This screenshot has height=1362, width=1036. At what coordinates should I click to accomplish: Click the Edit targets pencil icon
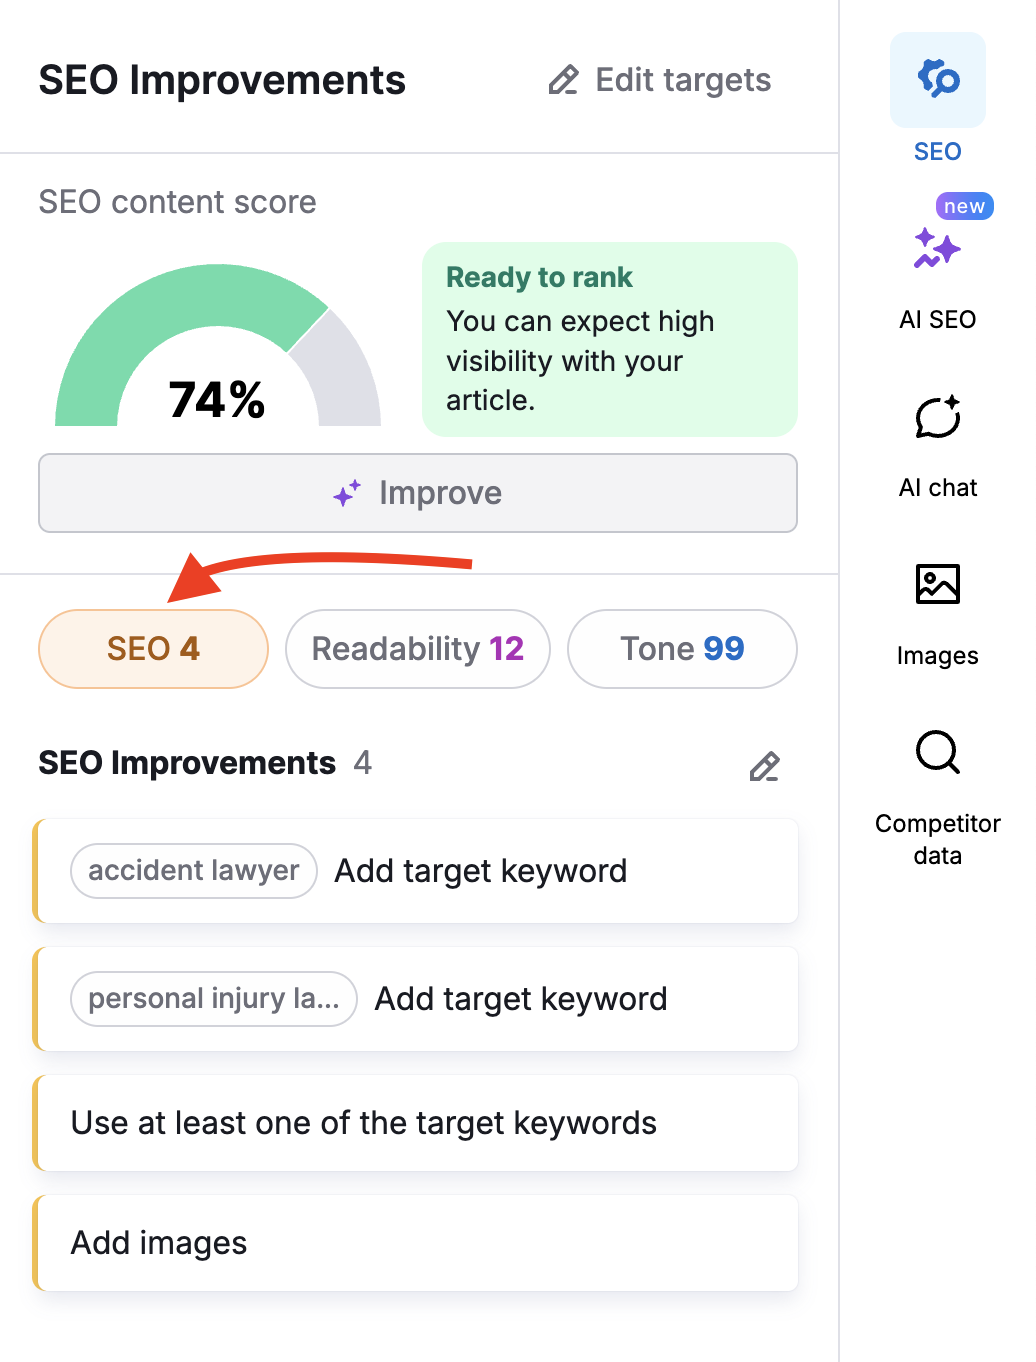pyautogui.click(x=562, y=80)
